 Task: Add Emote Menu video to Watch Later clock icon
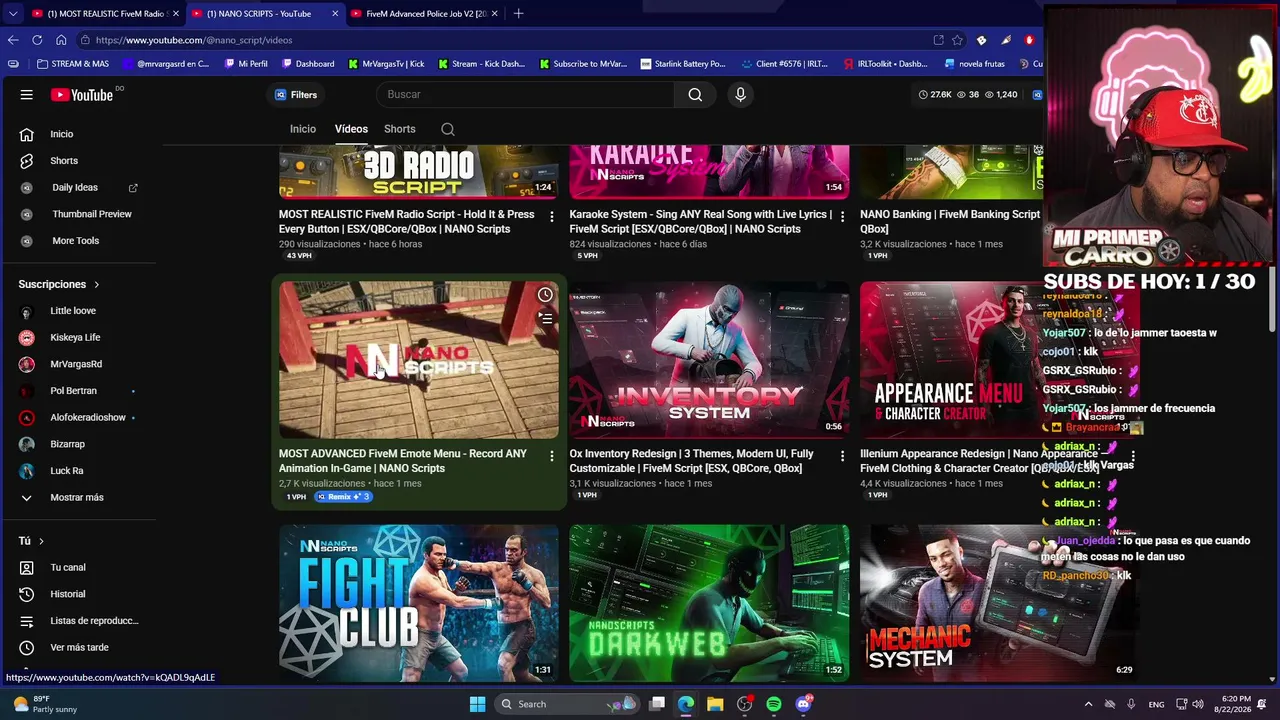(545, 295)
